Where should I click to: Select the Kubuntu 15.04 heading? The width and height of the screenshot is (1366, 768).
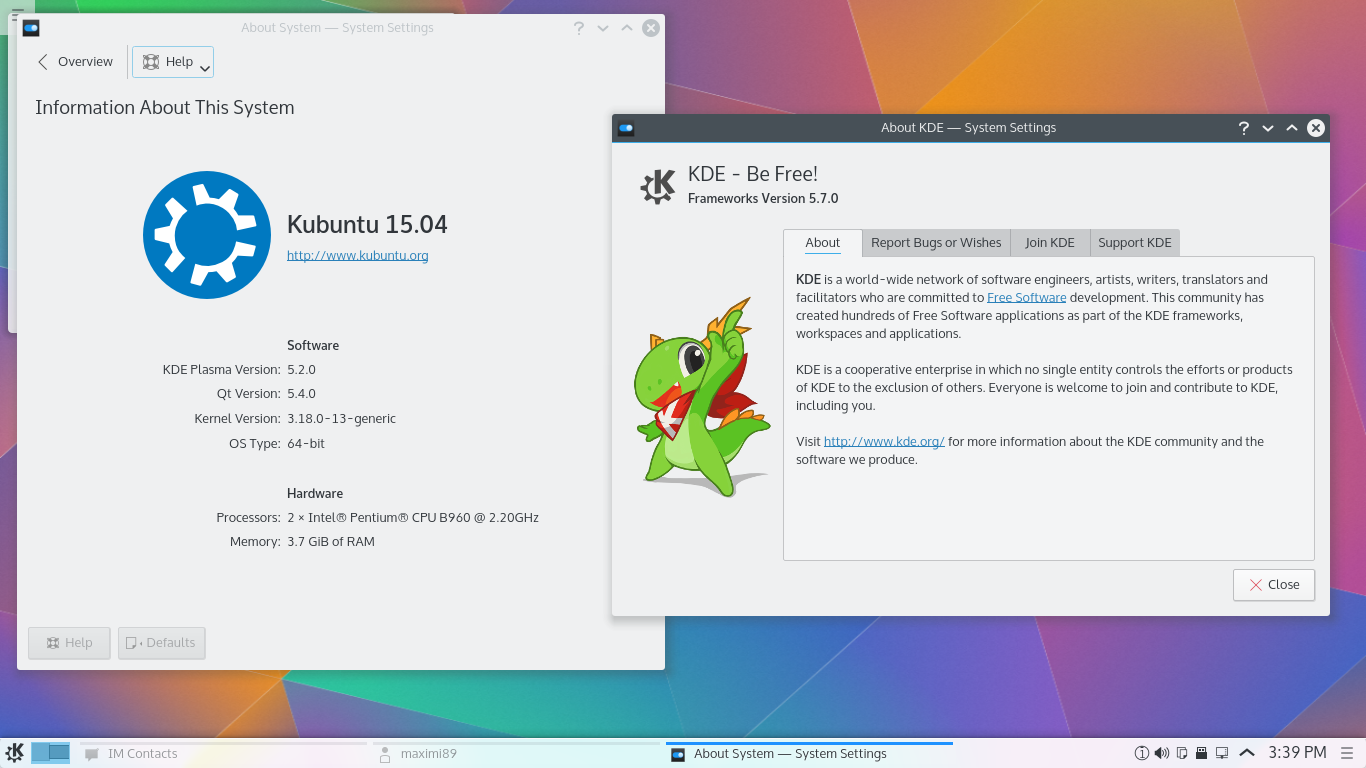tap(367, 224)
